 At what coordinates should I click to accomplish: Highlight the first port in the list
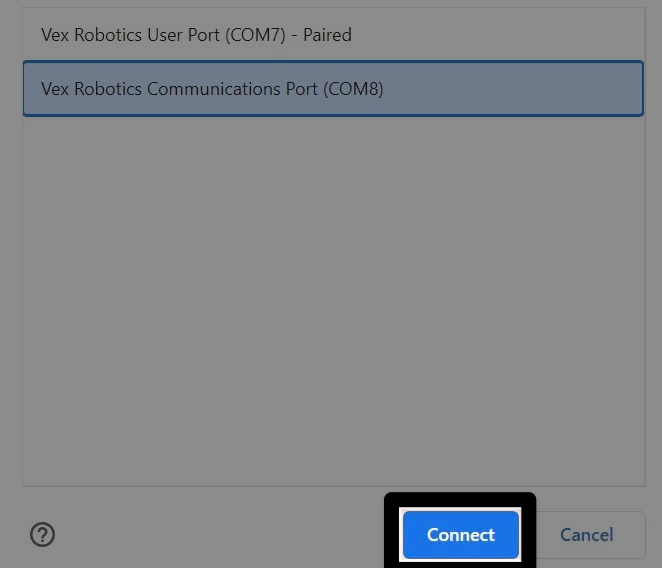[x=333, y=35]
